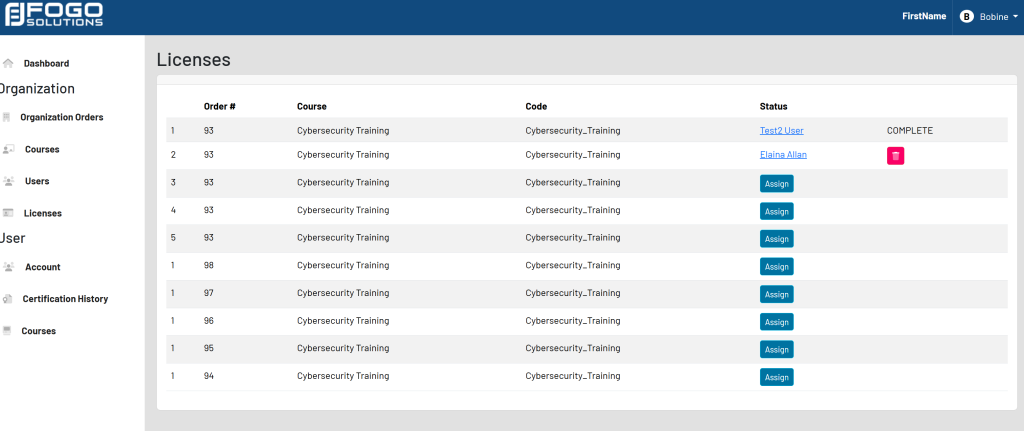Click the Organization Orders sidebar icon
Viewport: 1024px width, 431px height.
[x=7, y=117]
